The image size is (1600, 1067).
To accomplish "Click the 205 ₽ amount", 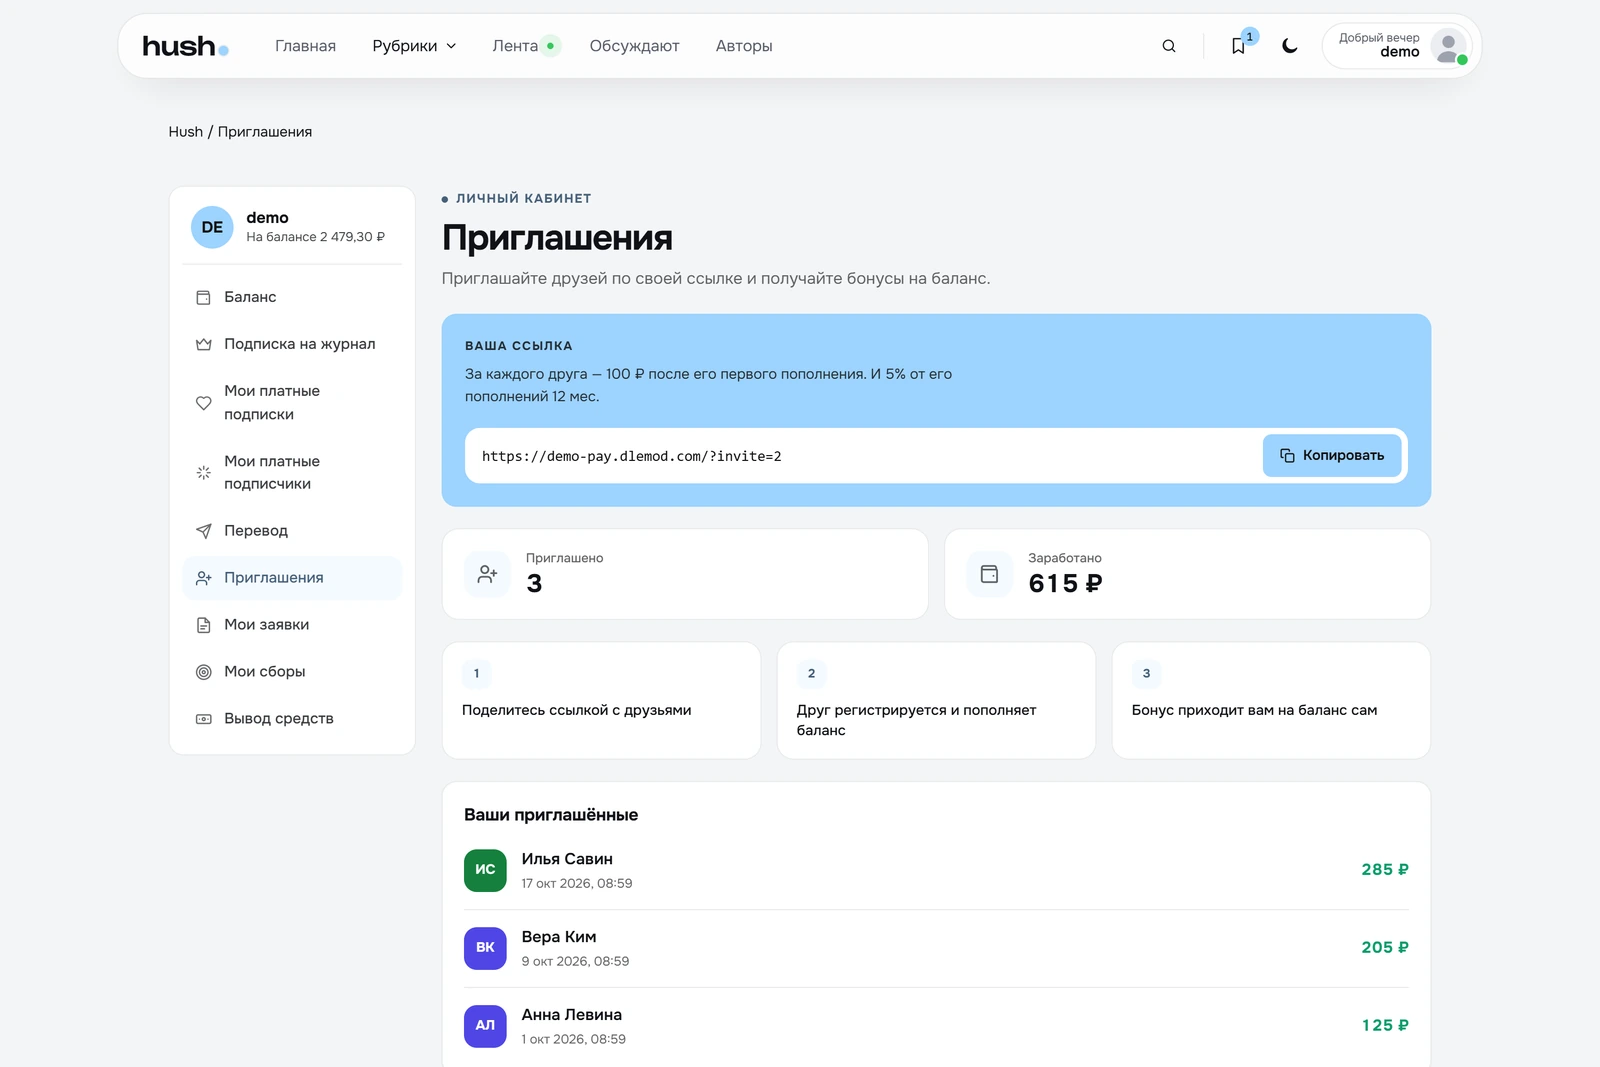I will click(x=1385, y=948).
